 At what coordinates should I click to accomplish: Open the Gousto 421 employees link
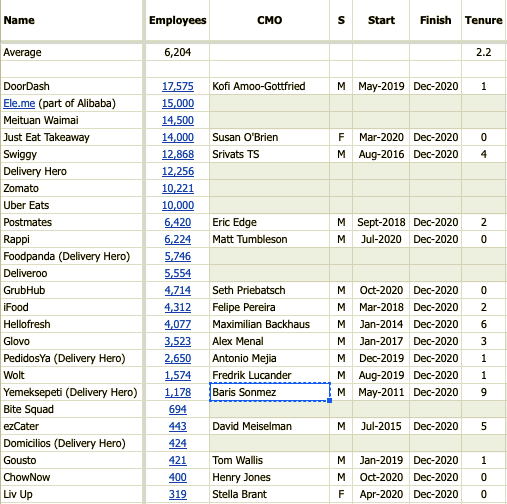point(178,460)
